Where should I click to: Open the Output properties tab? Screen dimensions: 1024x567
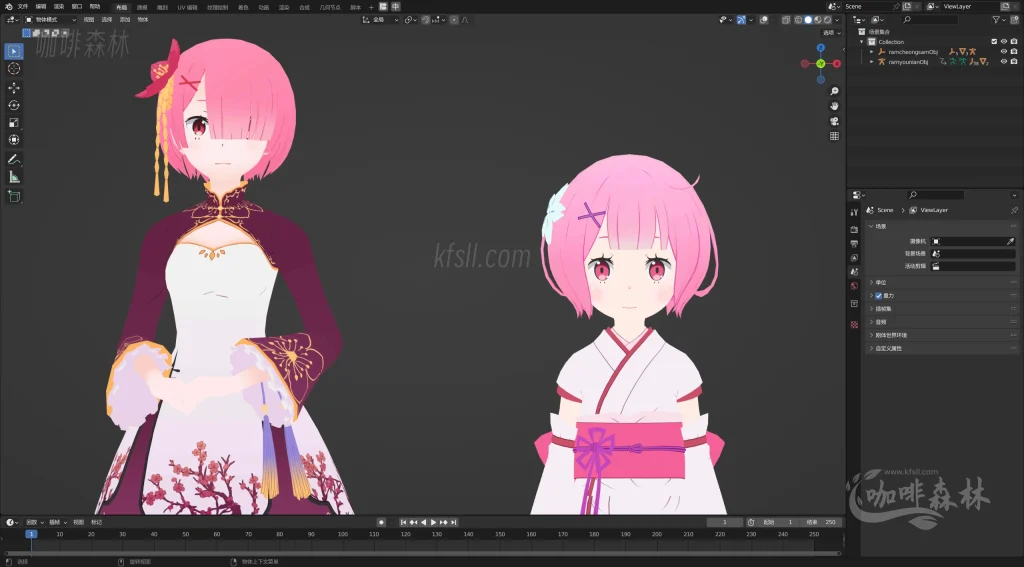click(854, 244)
